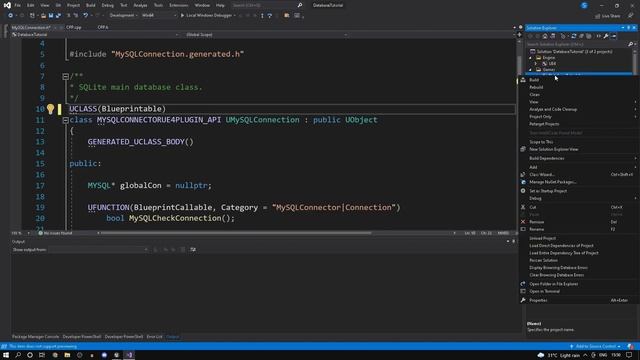Click the Visual Studio logo icon
The width and height of the screenshot is (640, 360).
(7, 5)
